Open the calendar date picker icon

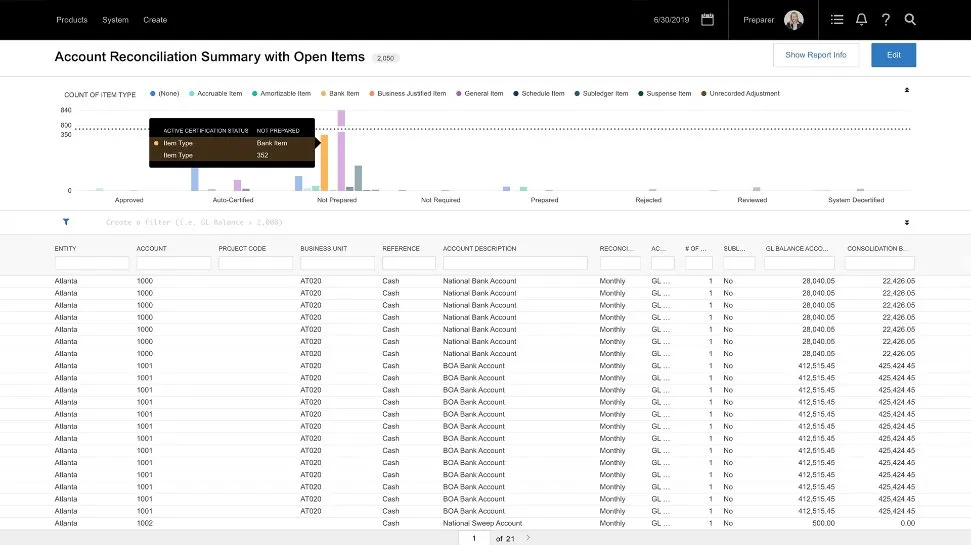tap(707, 19)
